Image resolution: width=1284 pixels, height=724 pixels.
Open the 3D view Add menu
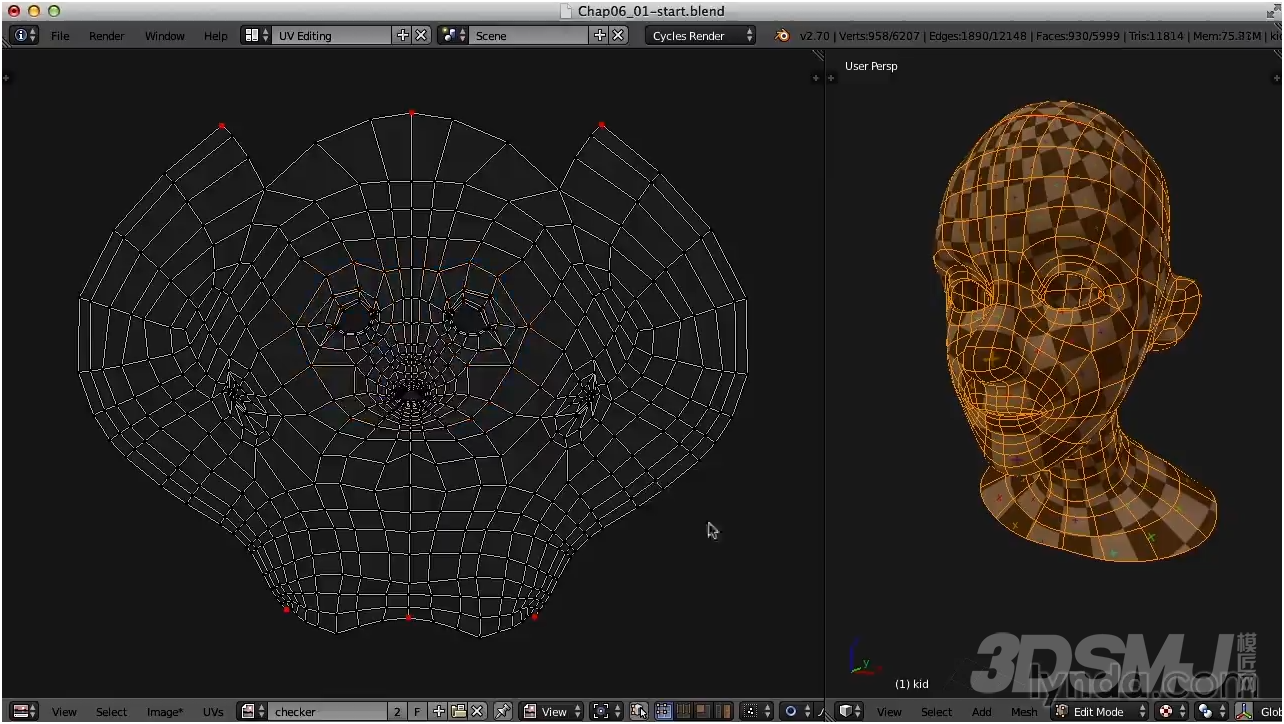coord(982,712)
